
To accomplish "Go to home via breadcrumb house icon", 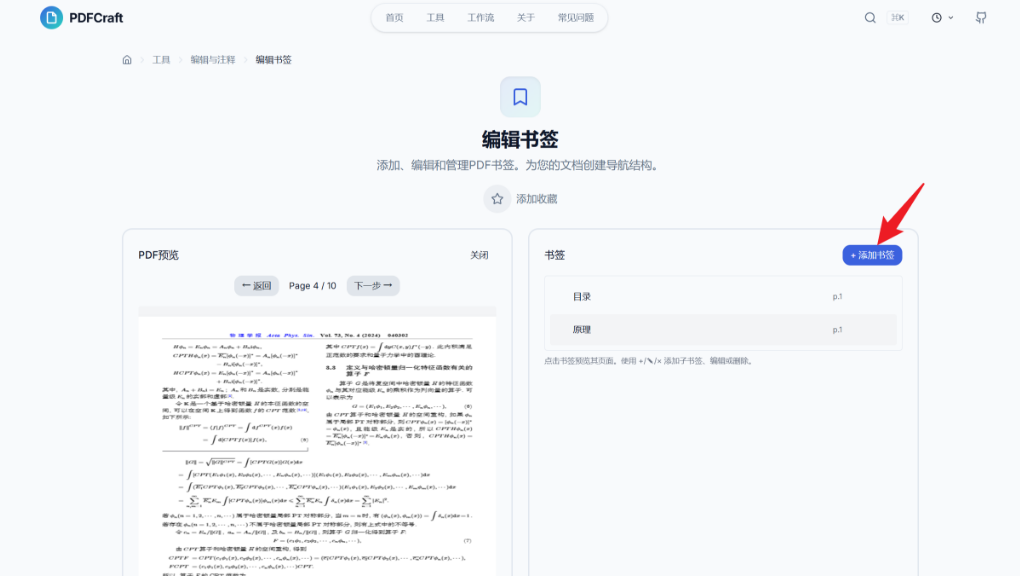I will pyautogui.click(x=127, y=60).
